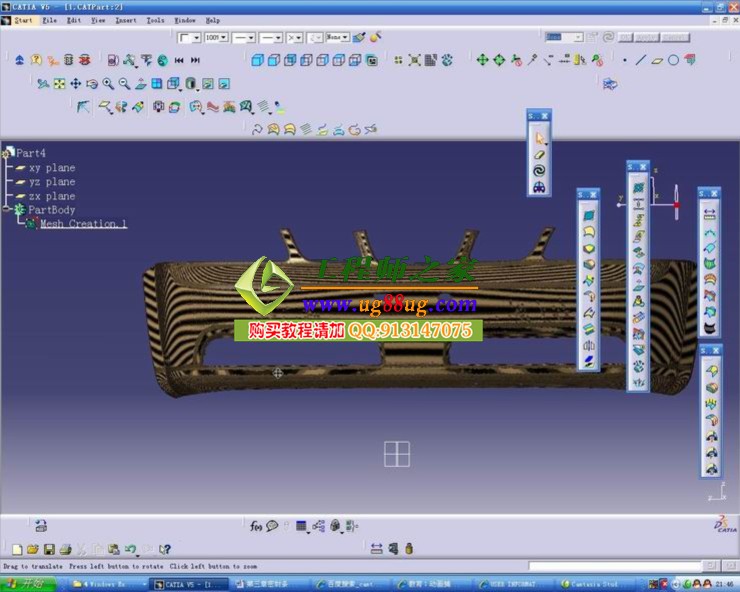The image size is (740, 592).
Task: Click the Print icon
Action: (66, 549)
